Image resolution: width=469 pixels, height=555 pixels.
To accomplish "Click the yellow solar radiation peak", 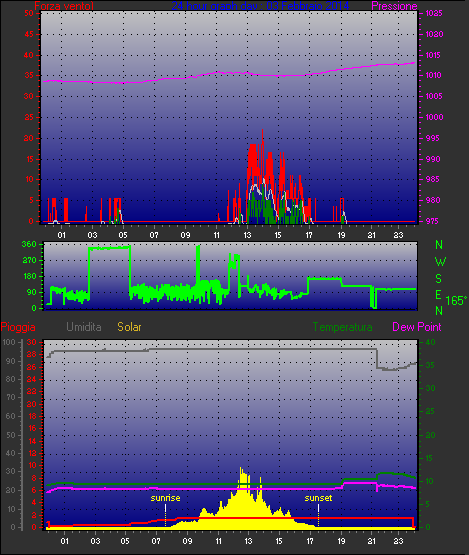I will pos(241,469).
